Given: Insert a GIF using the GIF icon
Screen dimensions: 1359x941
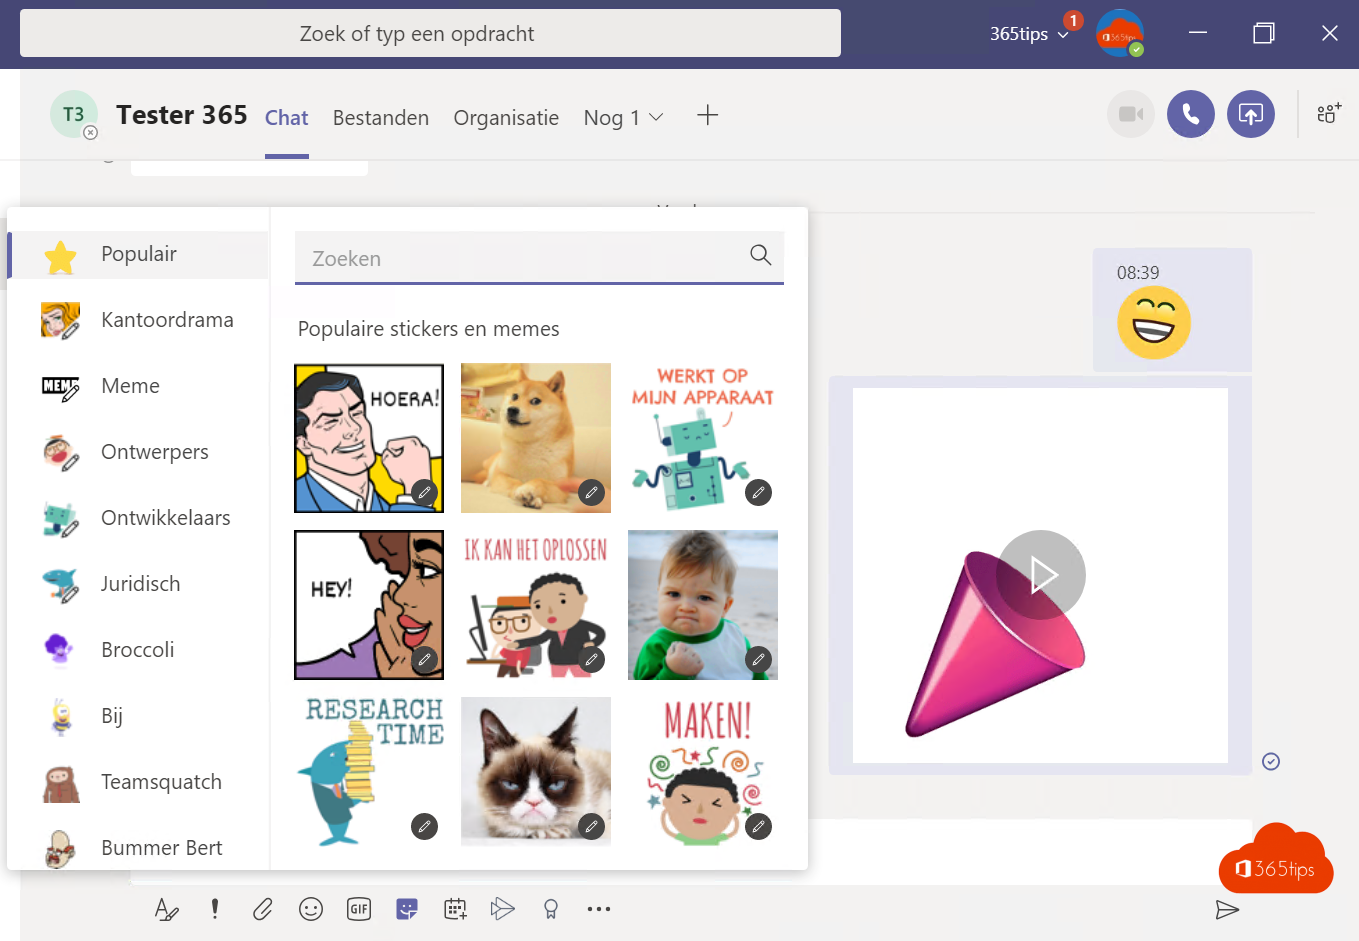Looking at the screenshot, I should [359, 909].
